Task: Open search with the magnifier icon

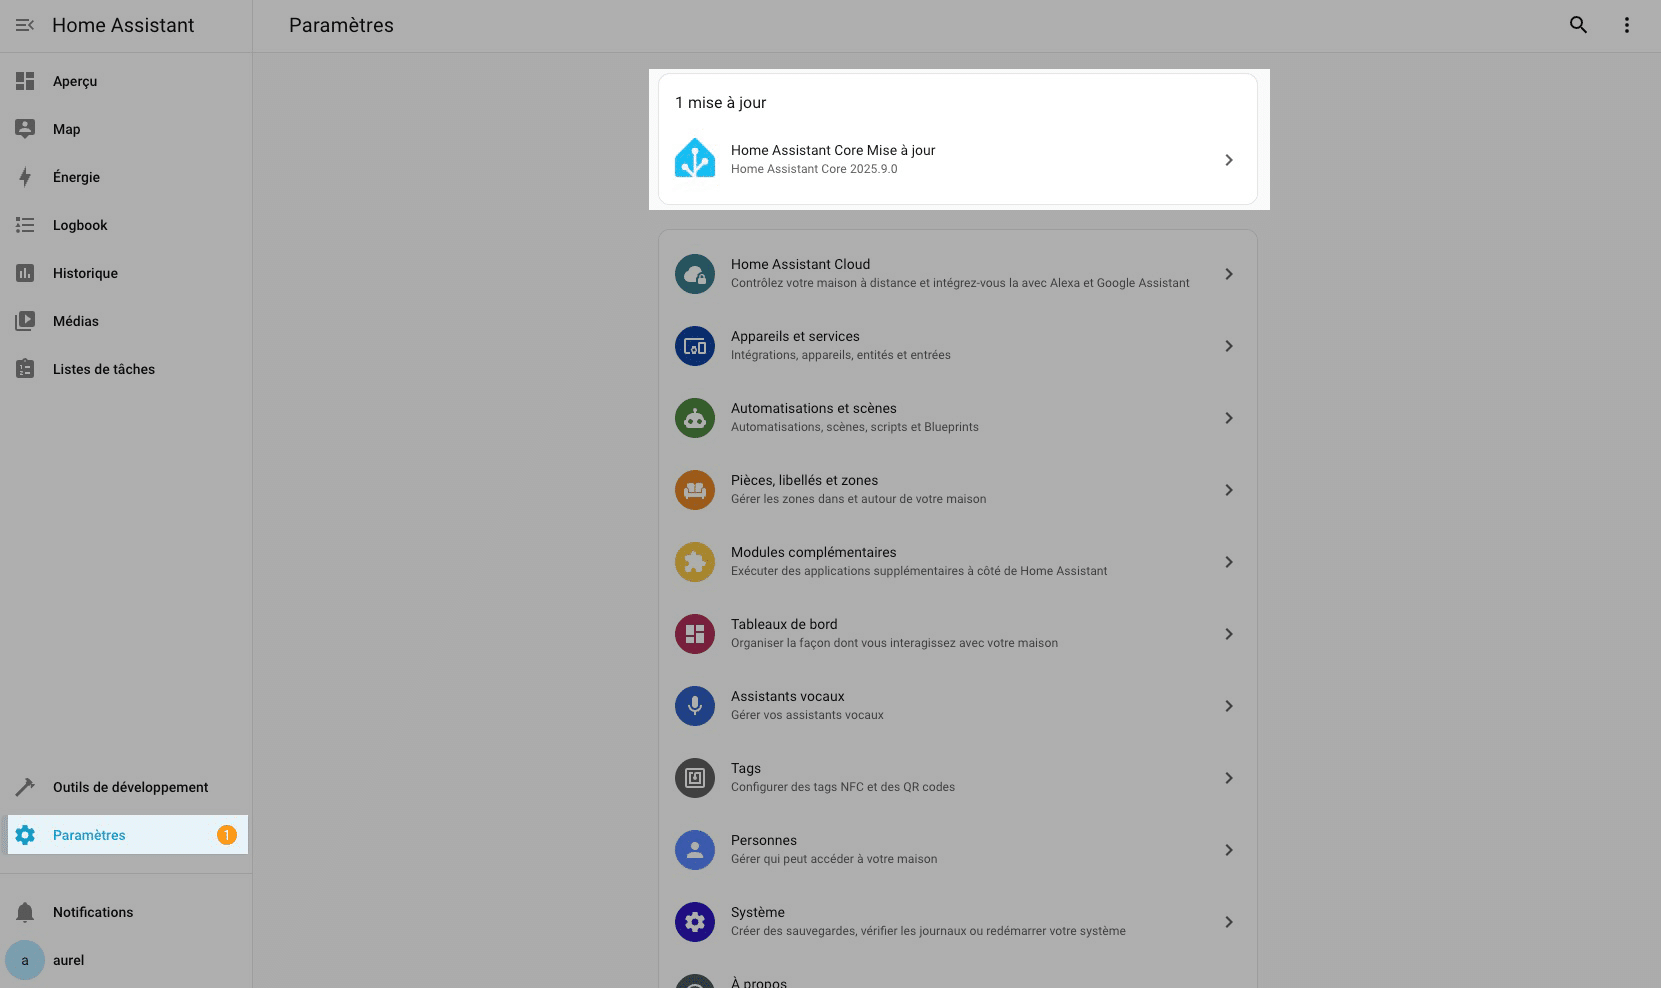Action: click(x=1578, y=25)
